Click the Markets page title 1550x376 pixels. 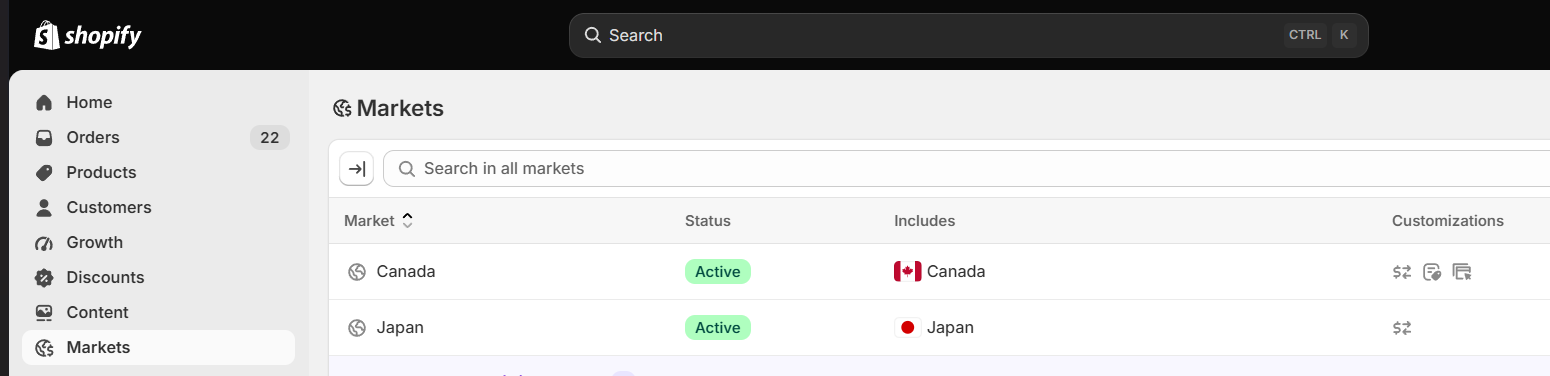click(400, 109)
